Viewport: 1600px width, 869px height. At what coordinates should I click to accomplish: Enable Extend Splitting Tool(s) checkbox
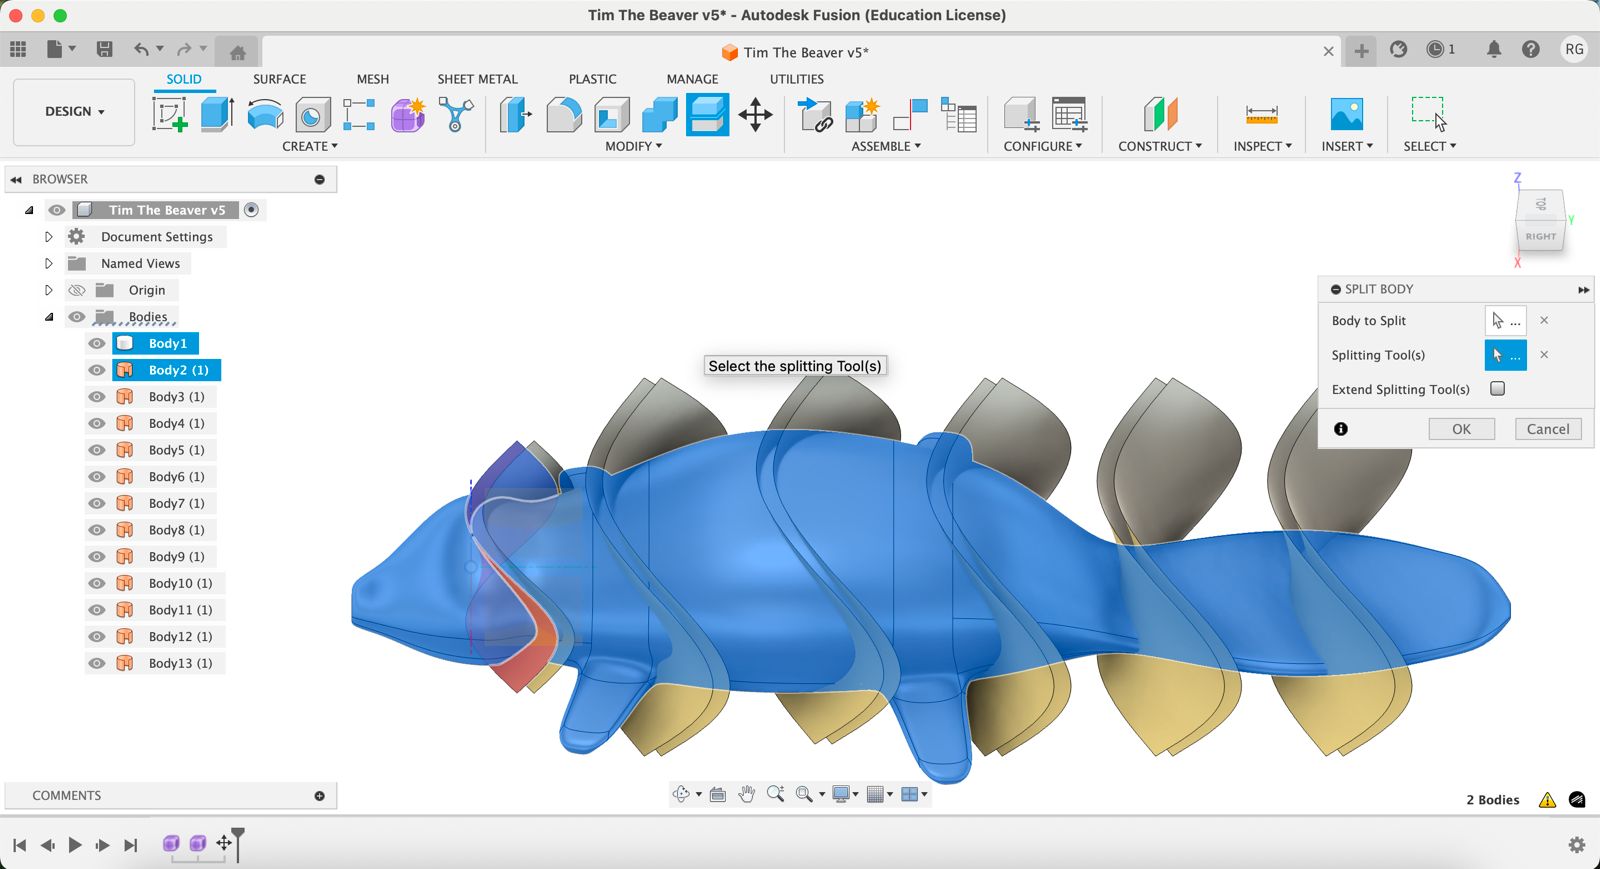[x=1497, y=389]
